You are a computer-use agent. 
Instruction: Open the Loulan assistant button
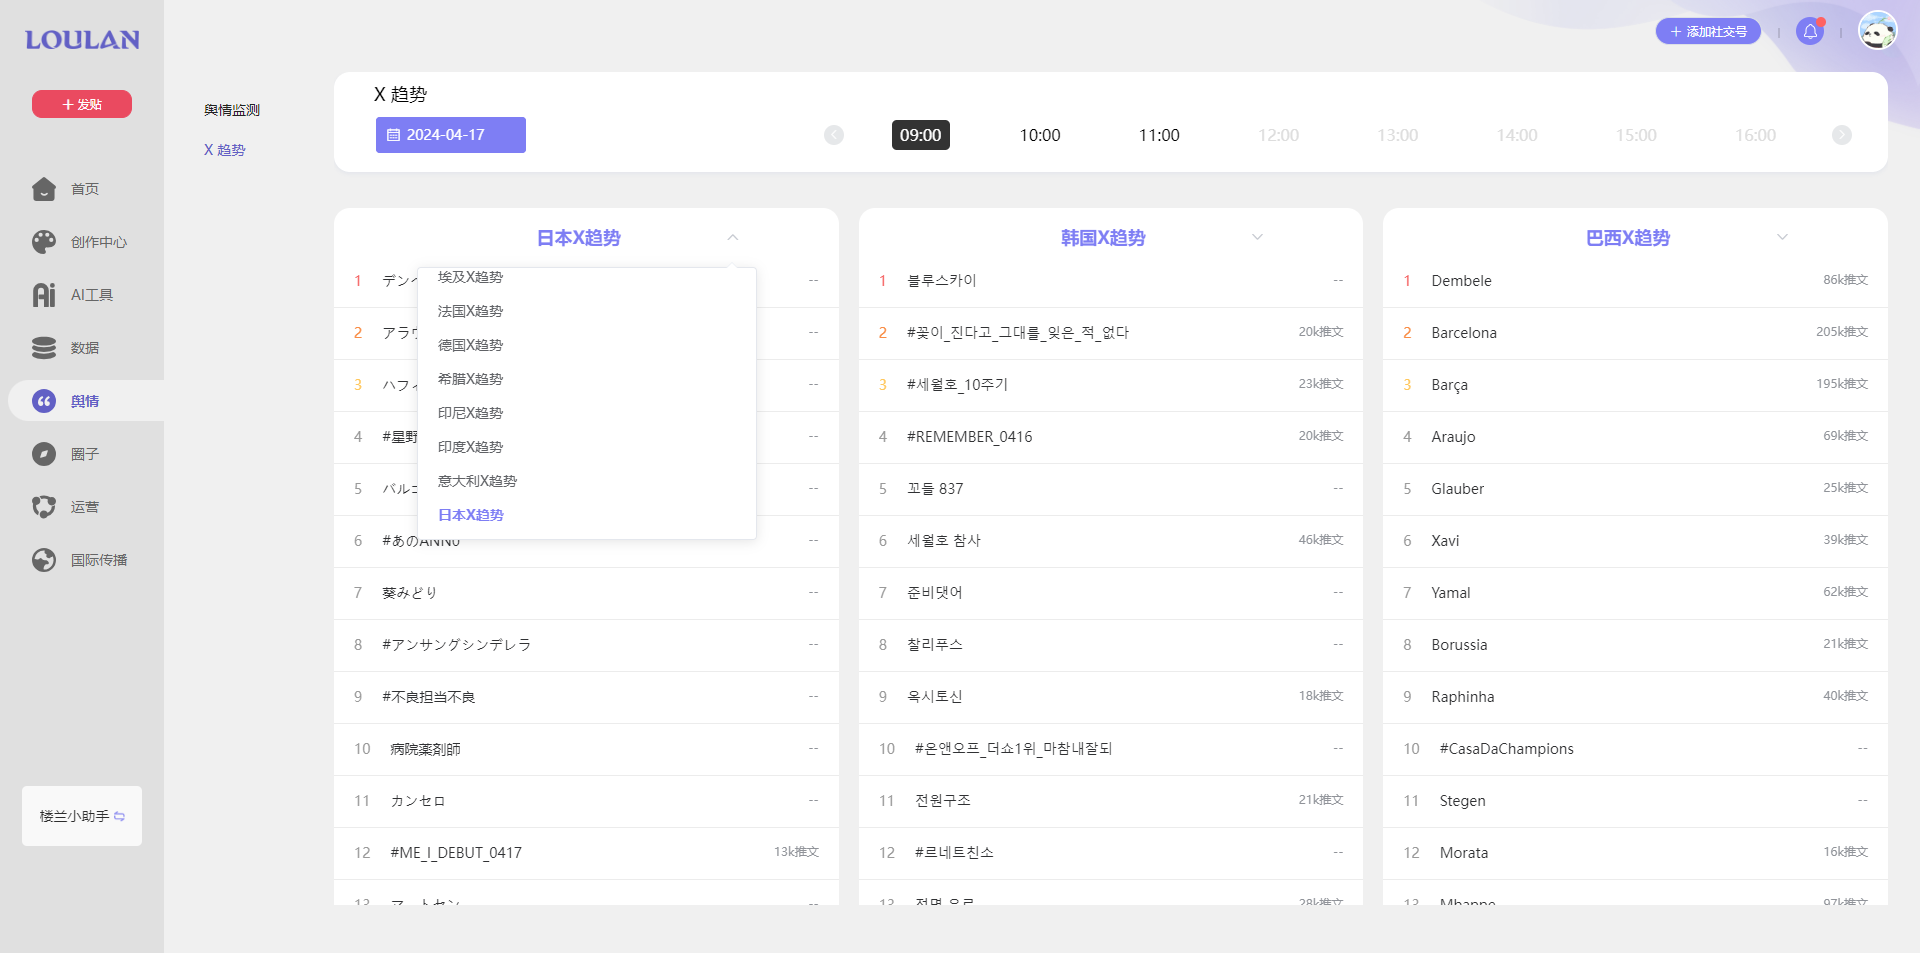[82, 816]
